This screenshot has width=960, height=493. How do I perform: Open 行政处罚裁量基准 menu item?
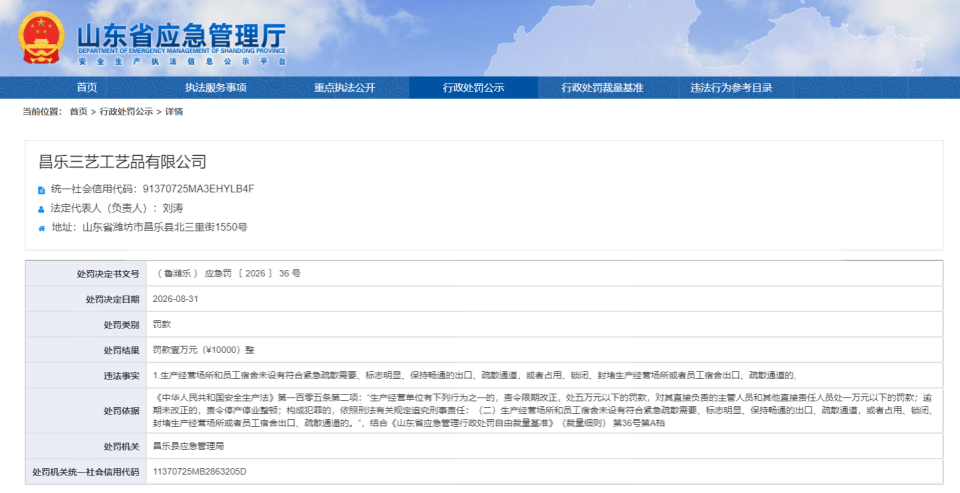[602, 88]
